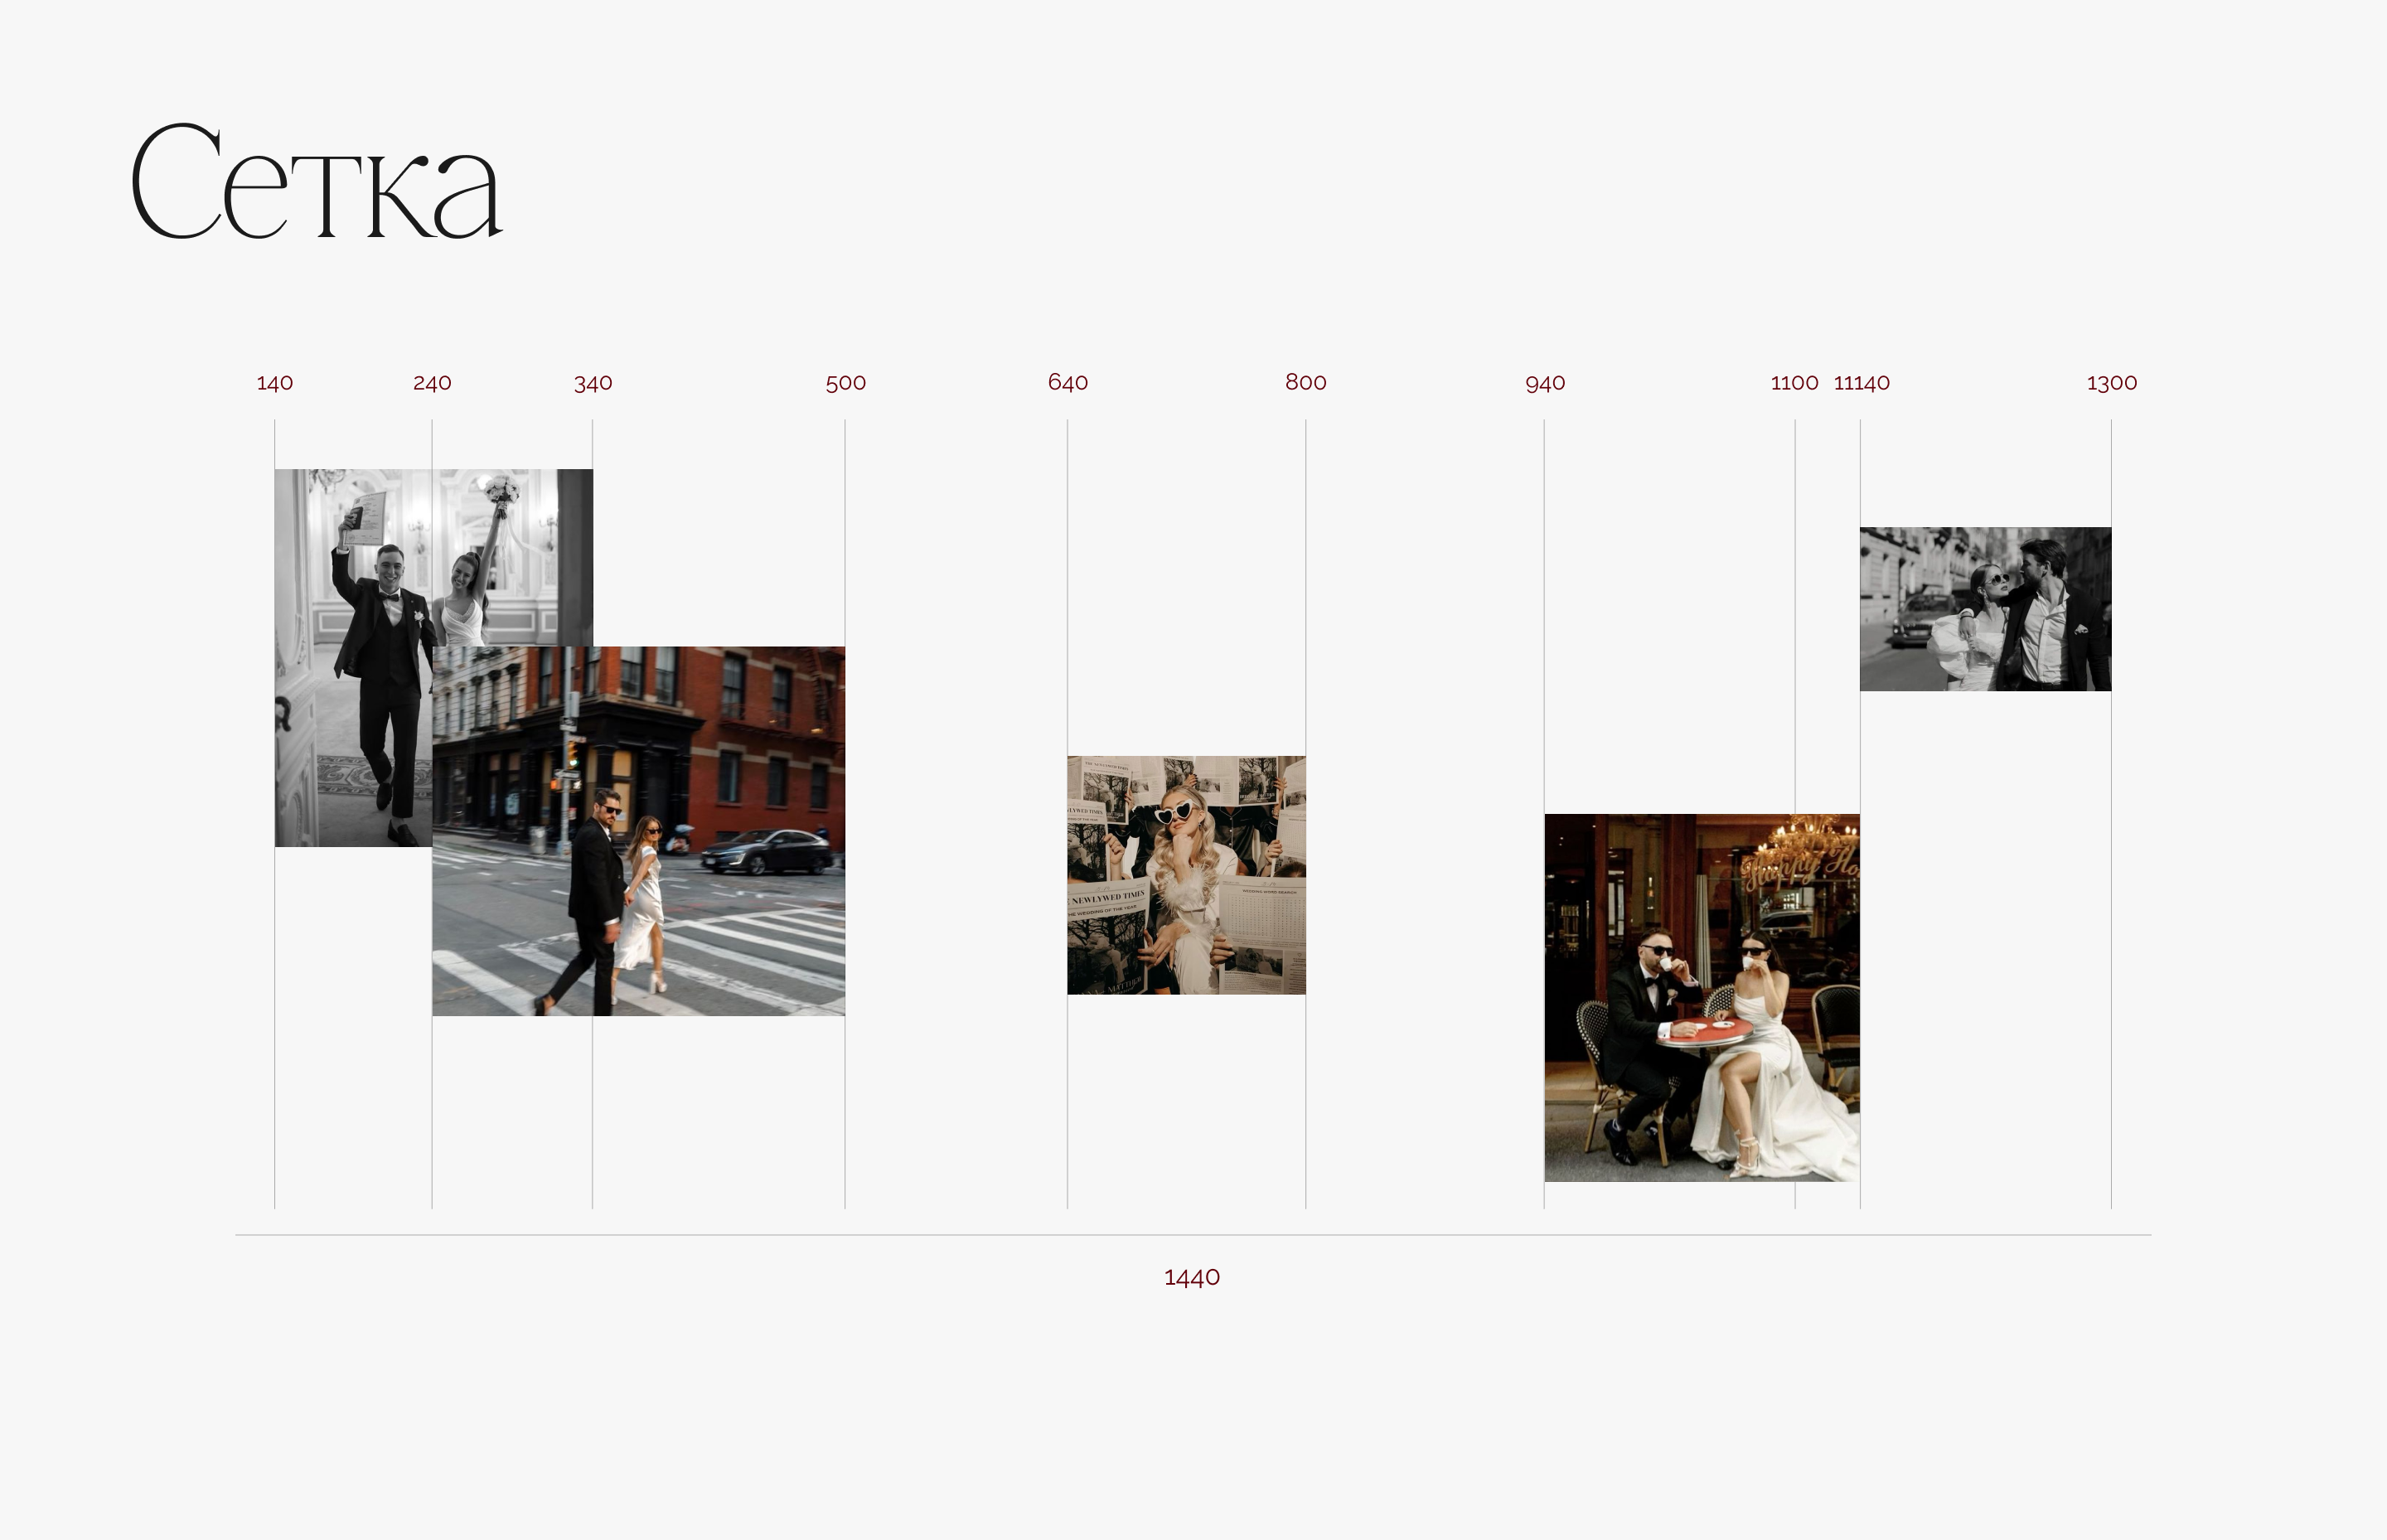
Task: Click the black-and-white embracing couple photo
Action: [x=1985, y=609]
